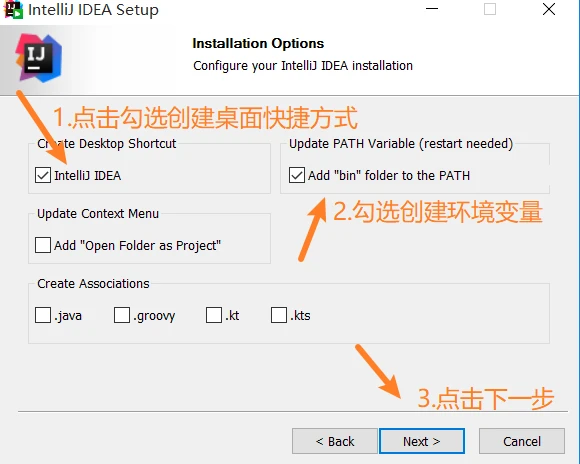Proceed with the Next > button
The image size is (580, 464).
422,441
